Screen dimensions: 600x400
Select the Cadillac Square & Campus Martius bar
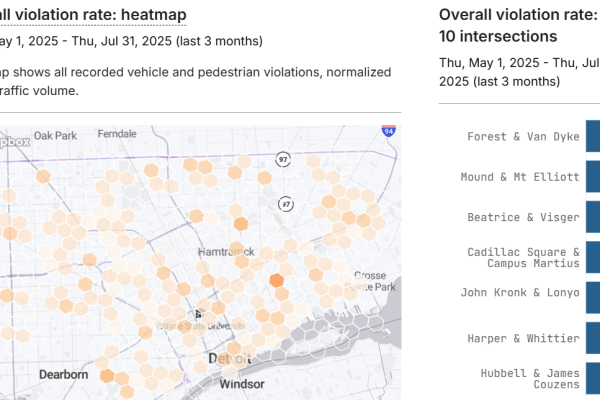coord(593,257)
